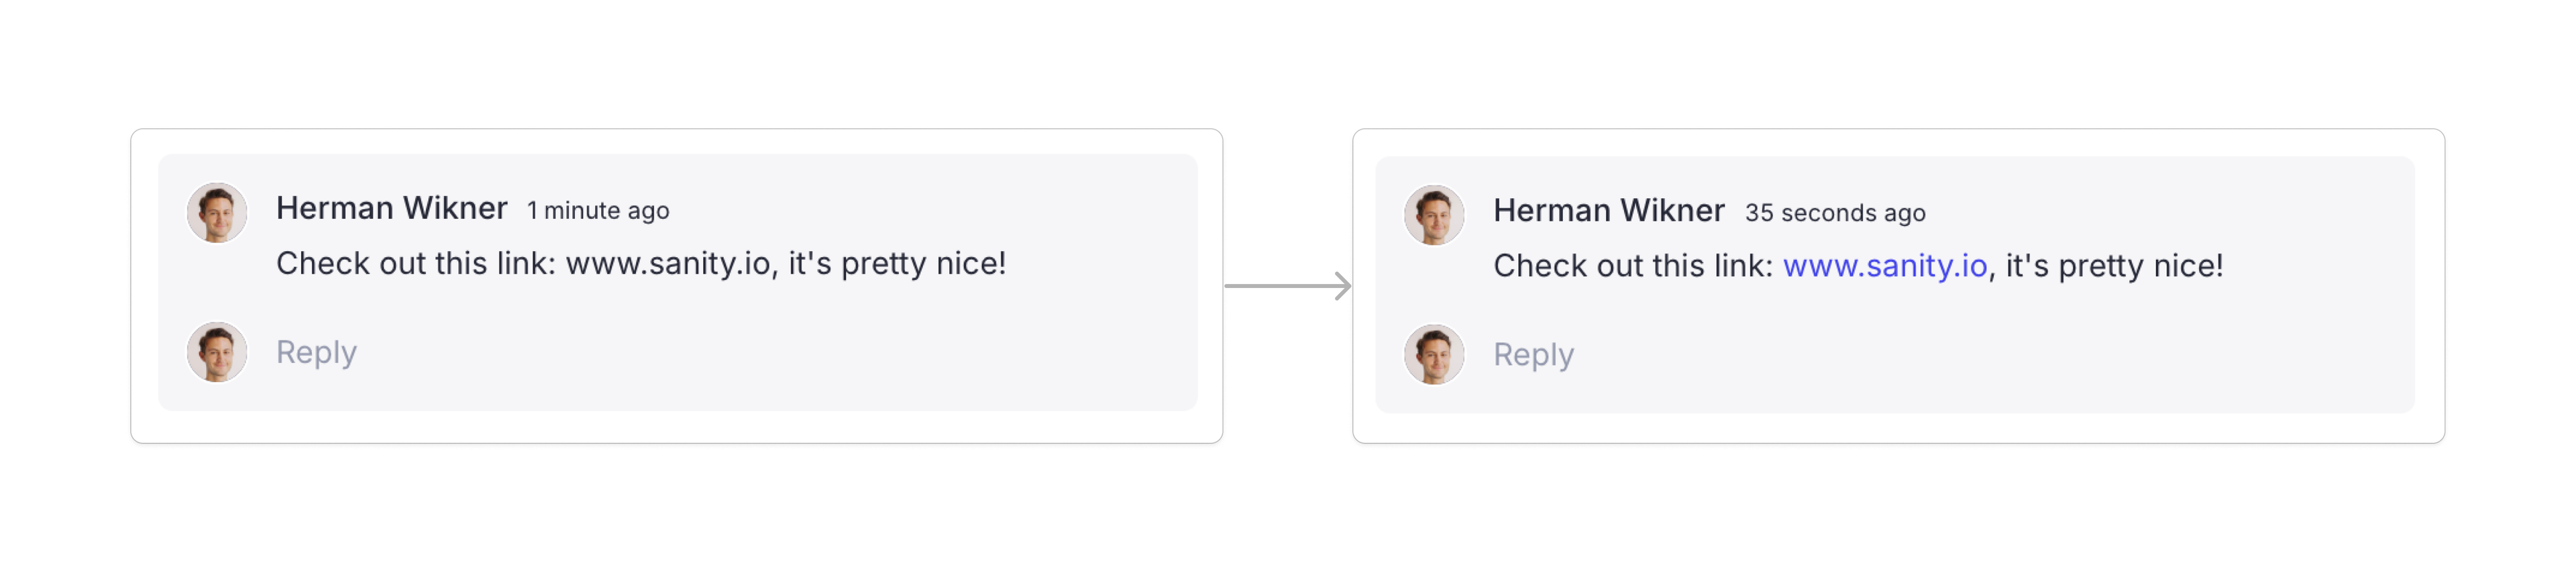Click the avatar beside the left card's Reply field
The width and height of the screenshot is (2576, 576).
point(217,352)
